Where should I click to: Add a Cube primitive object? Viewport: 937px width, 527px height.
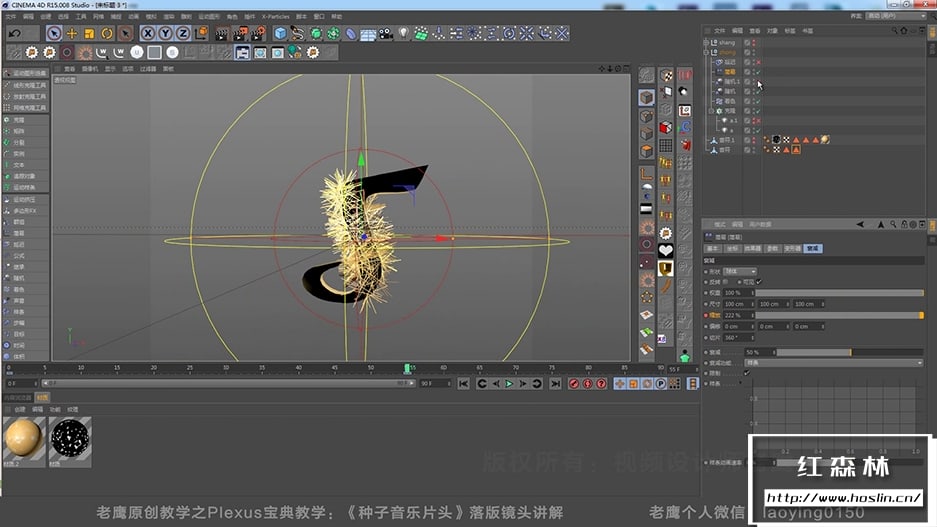[x=280, y=33]
